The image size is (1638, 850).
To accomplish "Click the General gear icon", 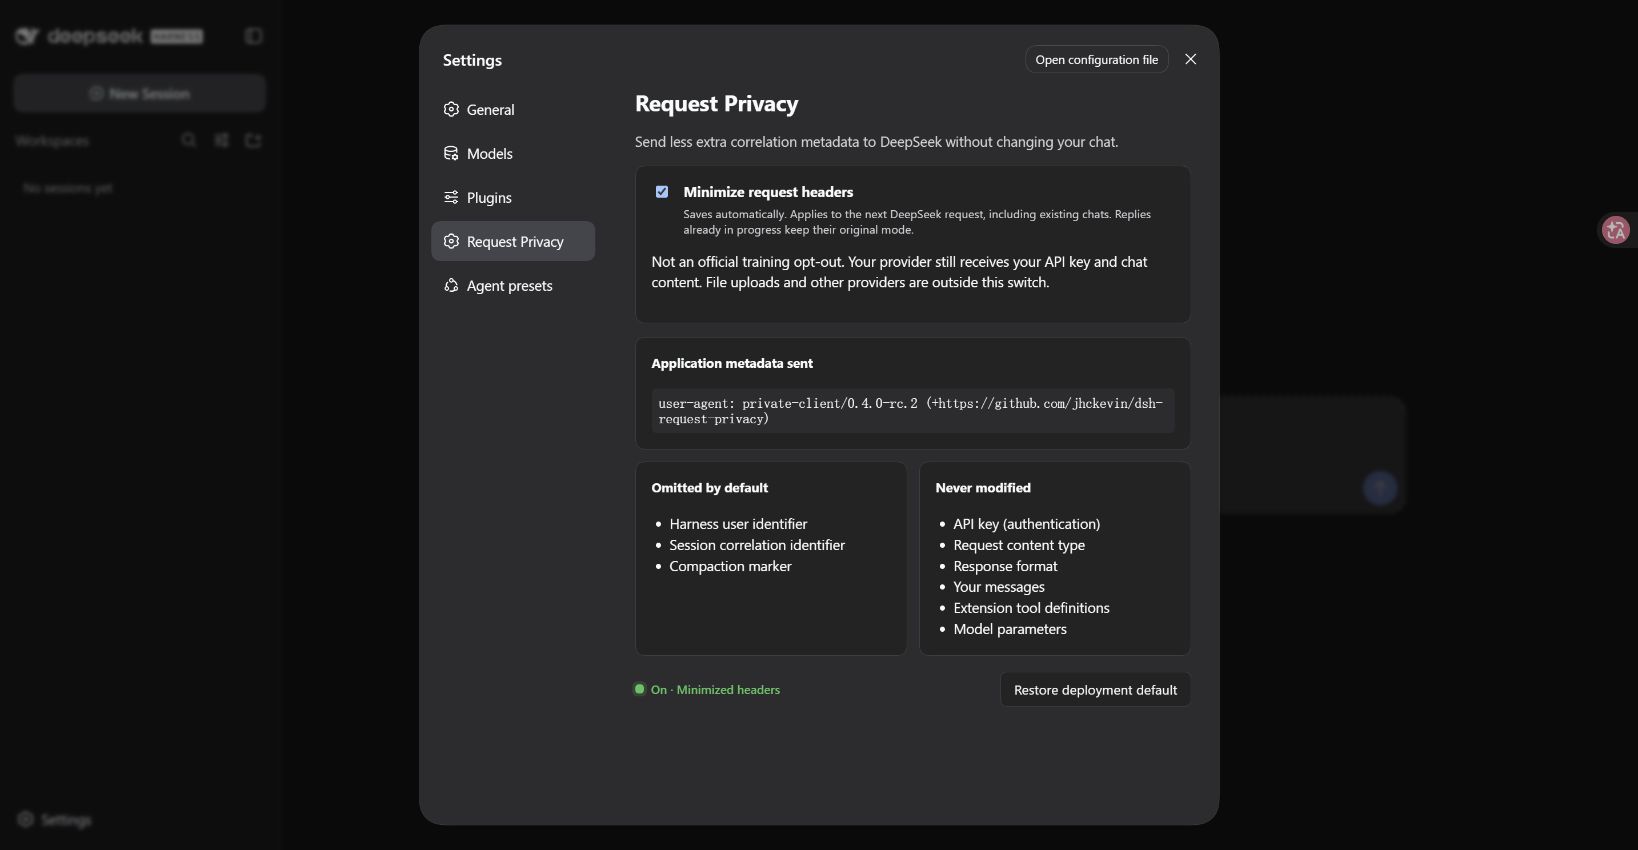I will pyautogui.click(x=451, y=110).
